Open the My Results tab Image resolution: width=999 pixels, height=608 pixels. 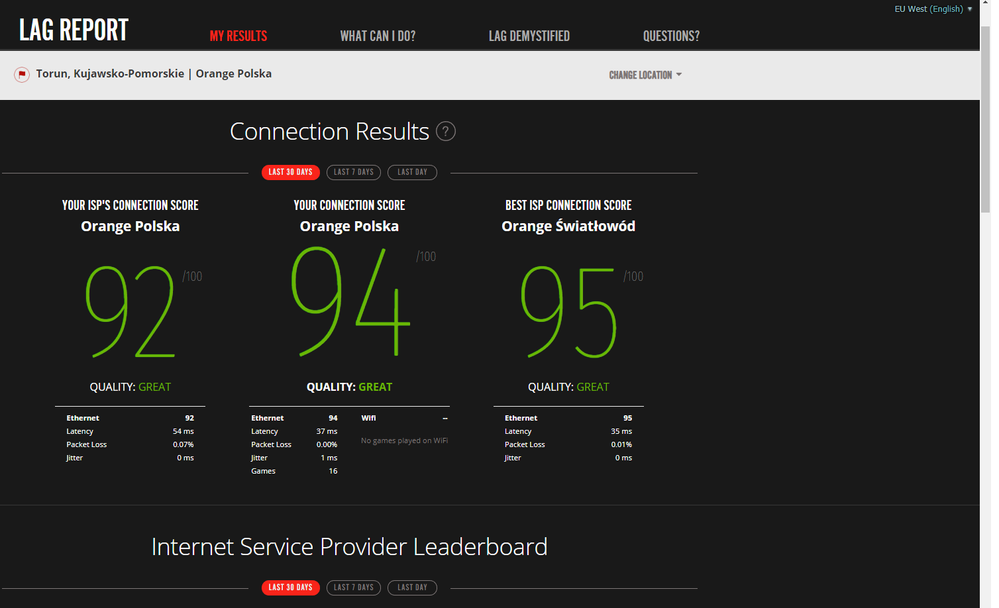pos(238,36)
